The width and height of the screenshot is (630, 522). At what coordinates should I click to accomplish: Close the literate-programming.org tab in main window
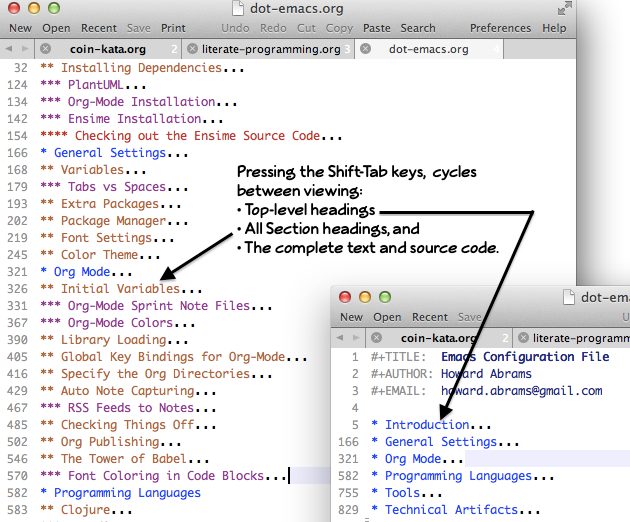coord(192,49)
